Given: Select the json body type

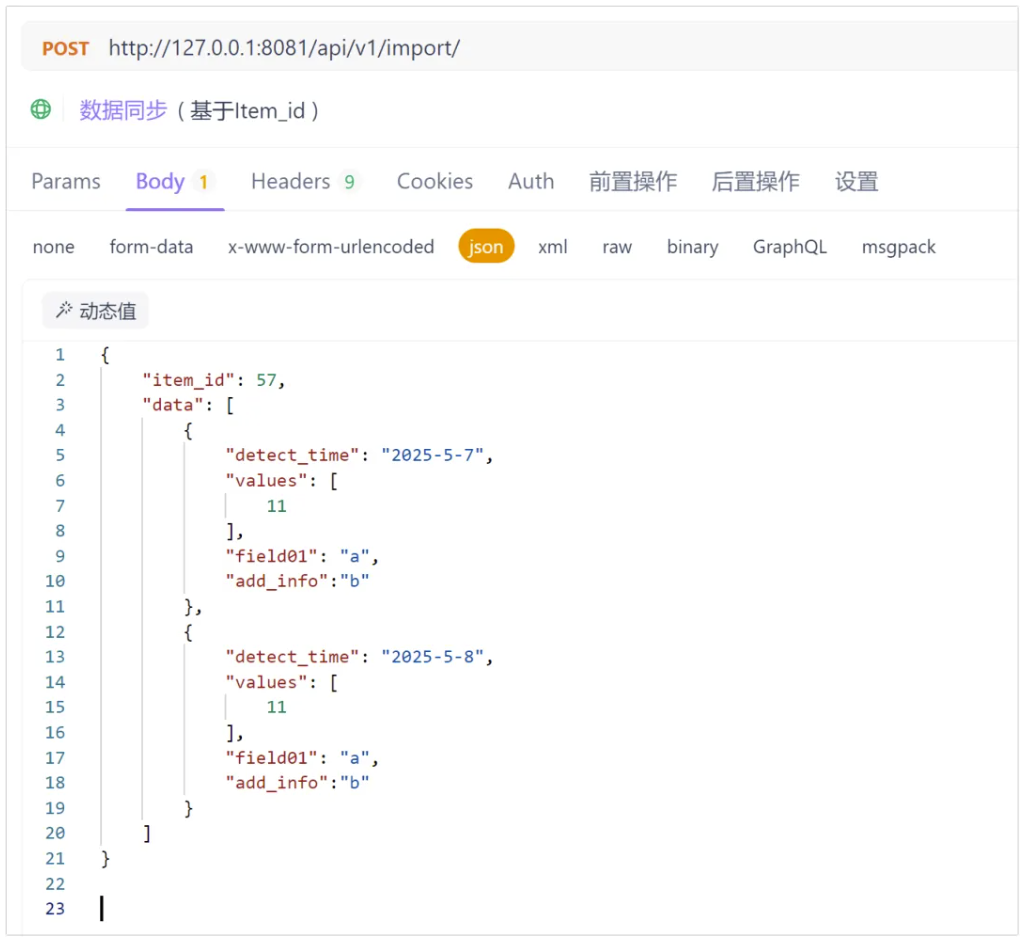Looking at the screenshot, I should click(x=486, y=247).
